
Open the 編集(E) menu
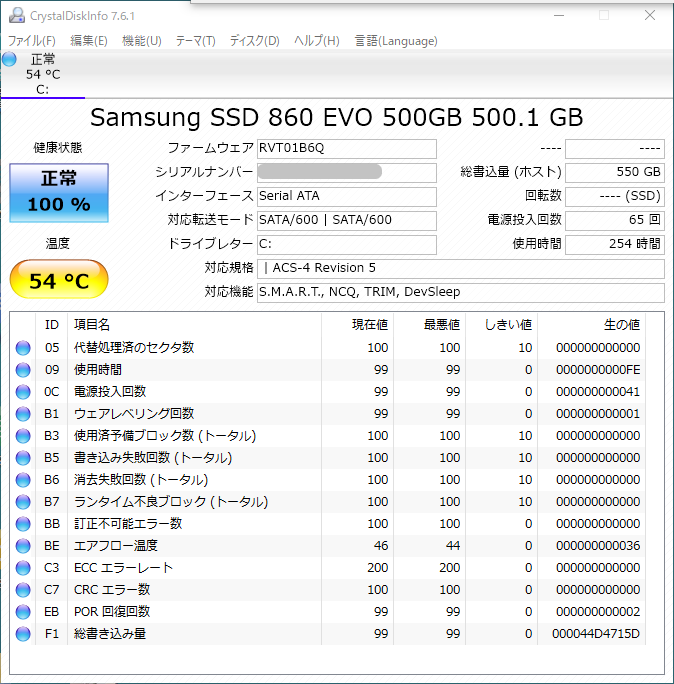point(89,41)
